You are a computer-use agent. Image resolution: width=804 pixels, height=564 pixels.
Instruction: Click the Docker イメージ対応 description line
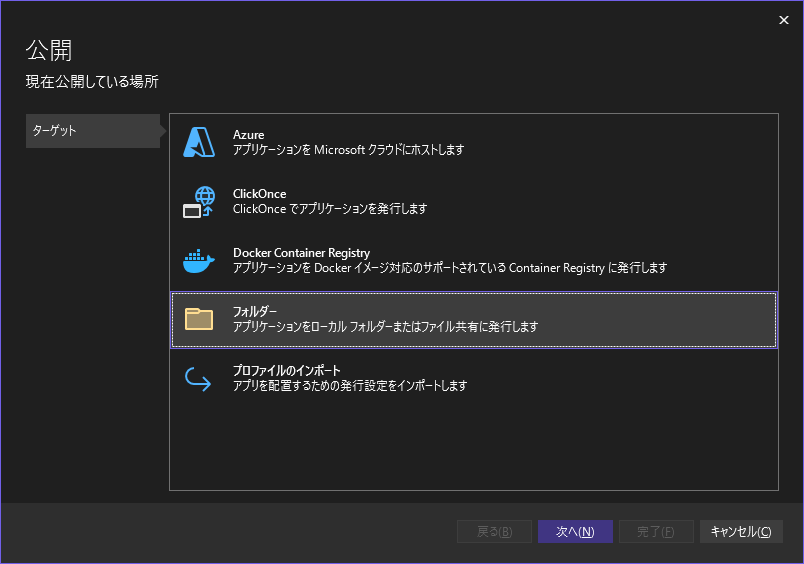[450, 268]
